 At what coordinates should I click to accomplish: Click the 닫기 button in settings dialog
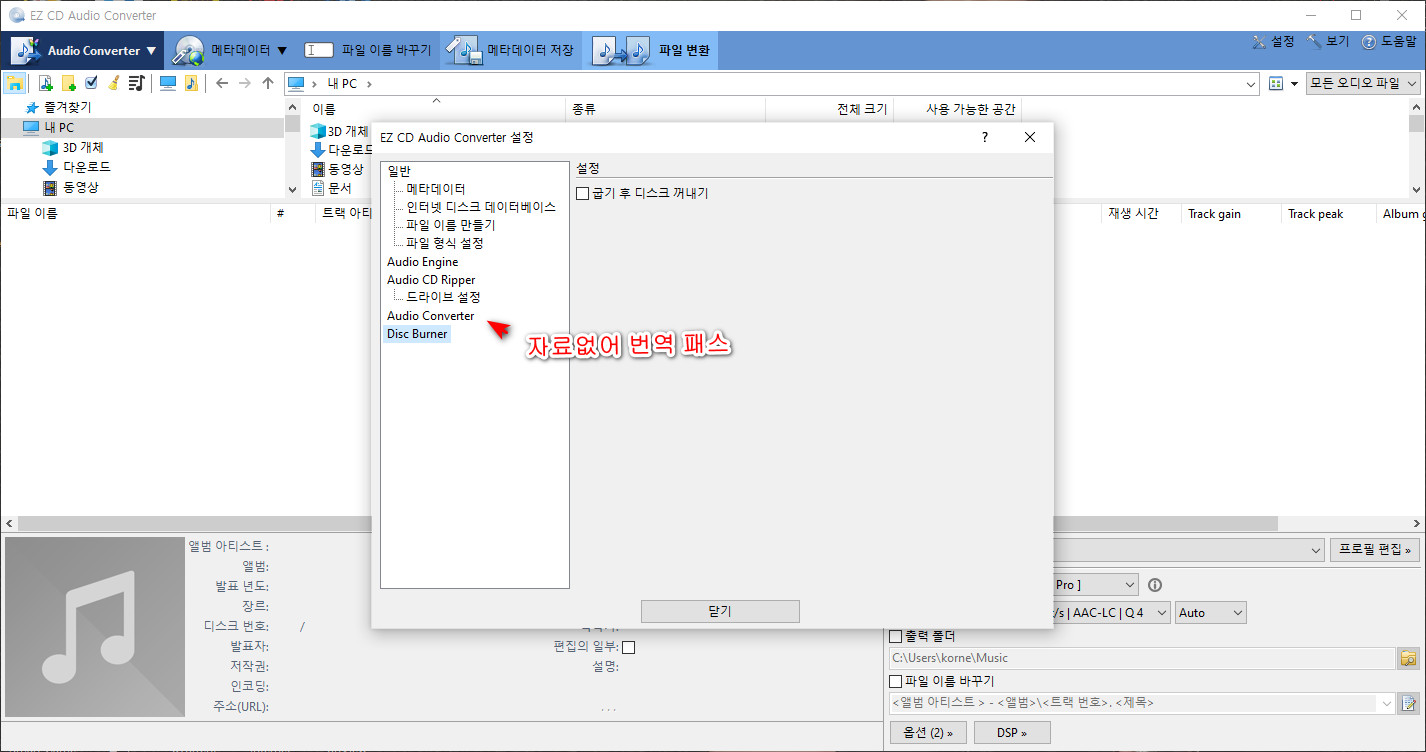point(720,611)
